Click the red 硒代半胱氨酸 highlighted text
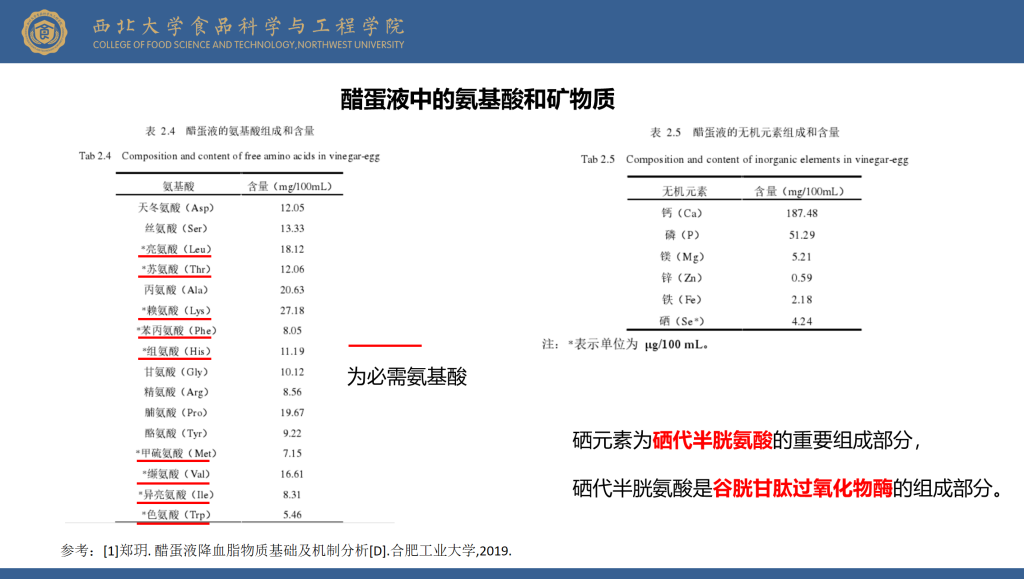 click(x=712, y=440)
